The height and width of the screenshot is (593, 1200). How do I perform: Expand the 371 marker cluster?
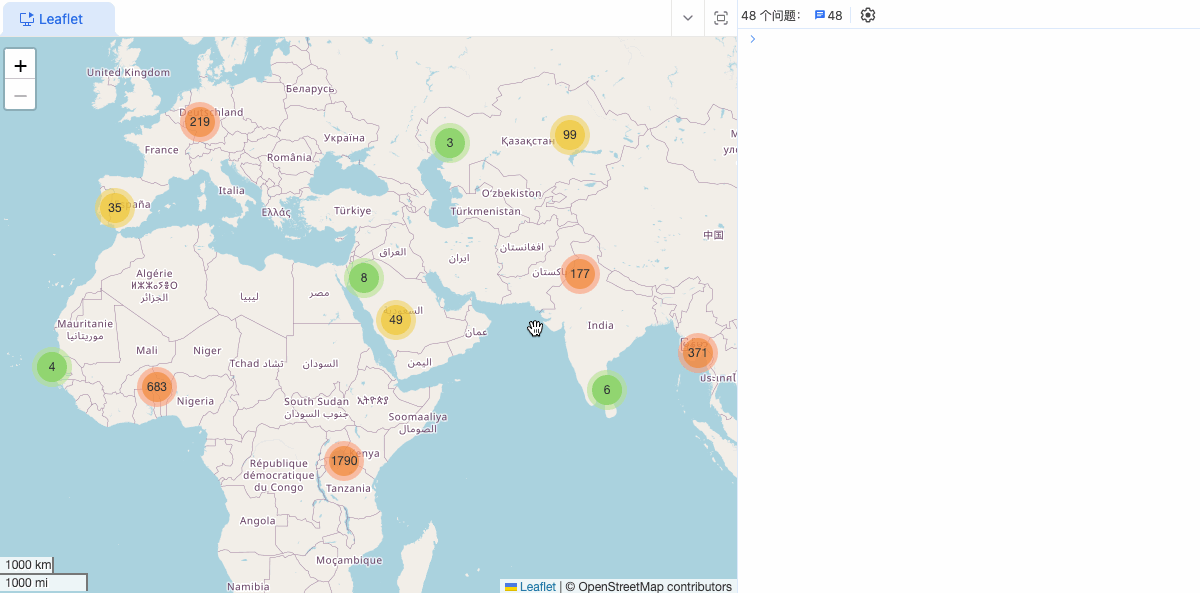click(697, 352)
